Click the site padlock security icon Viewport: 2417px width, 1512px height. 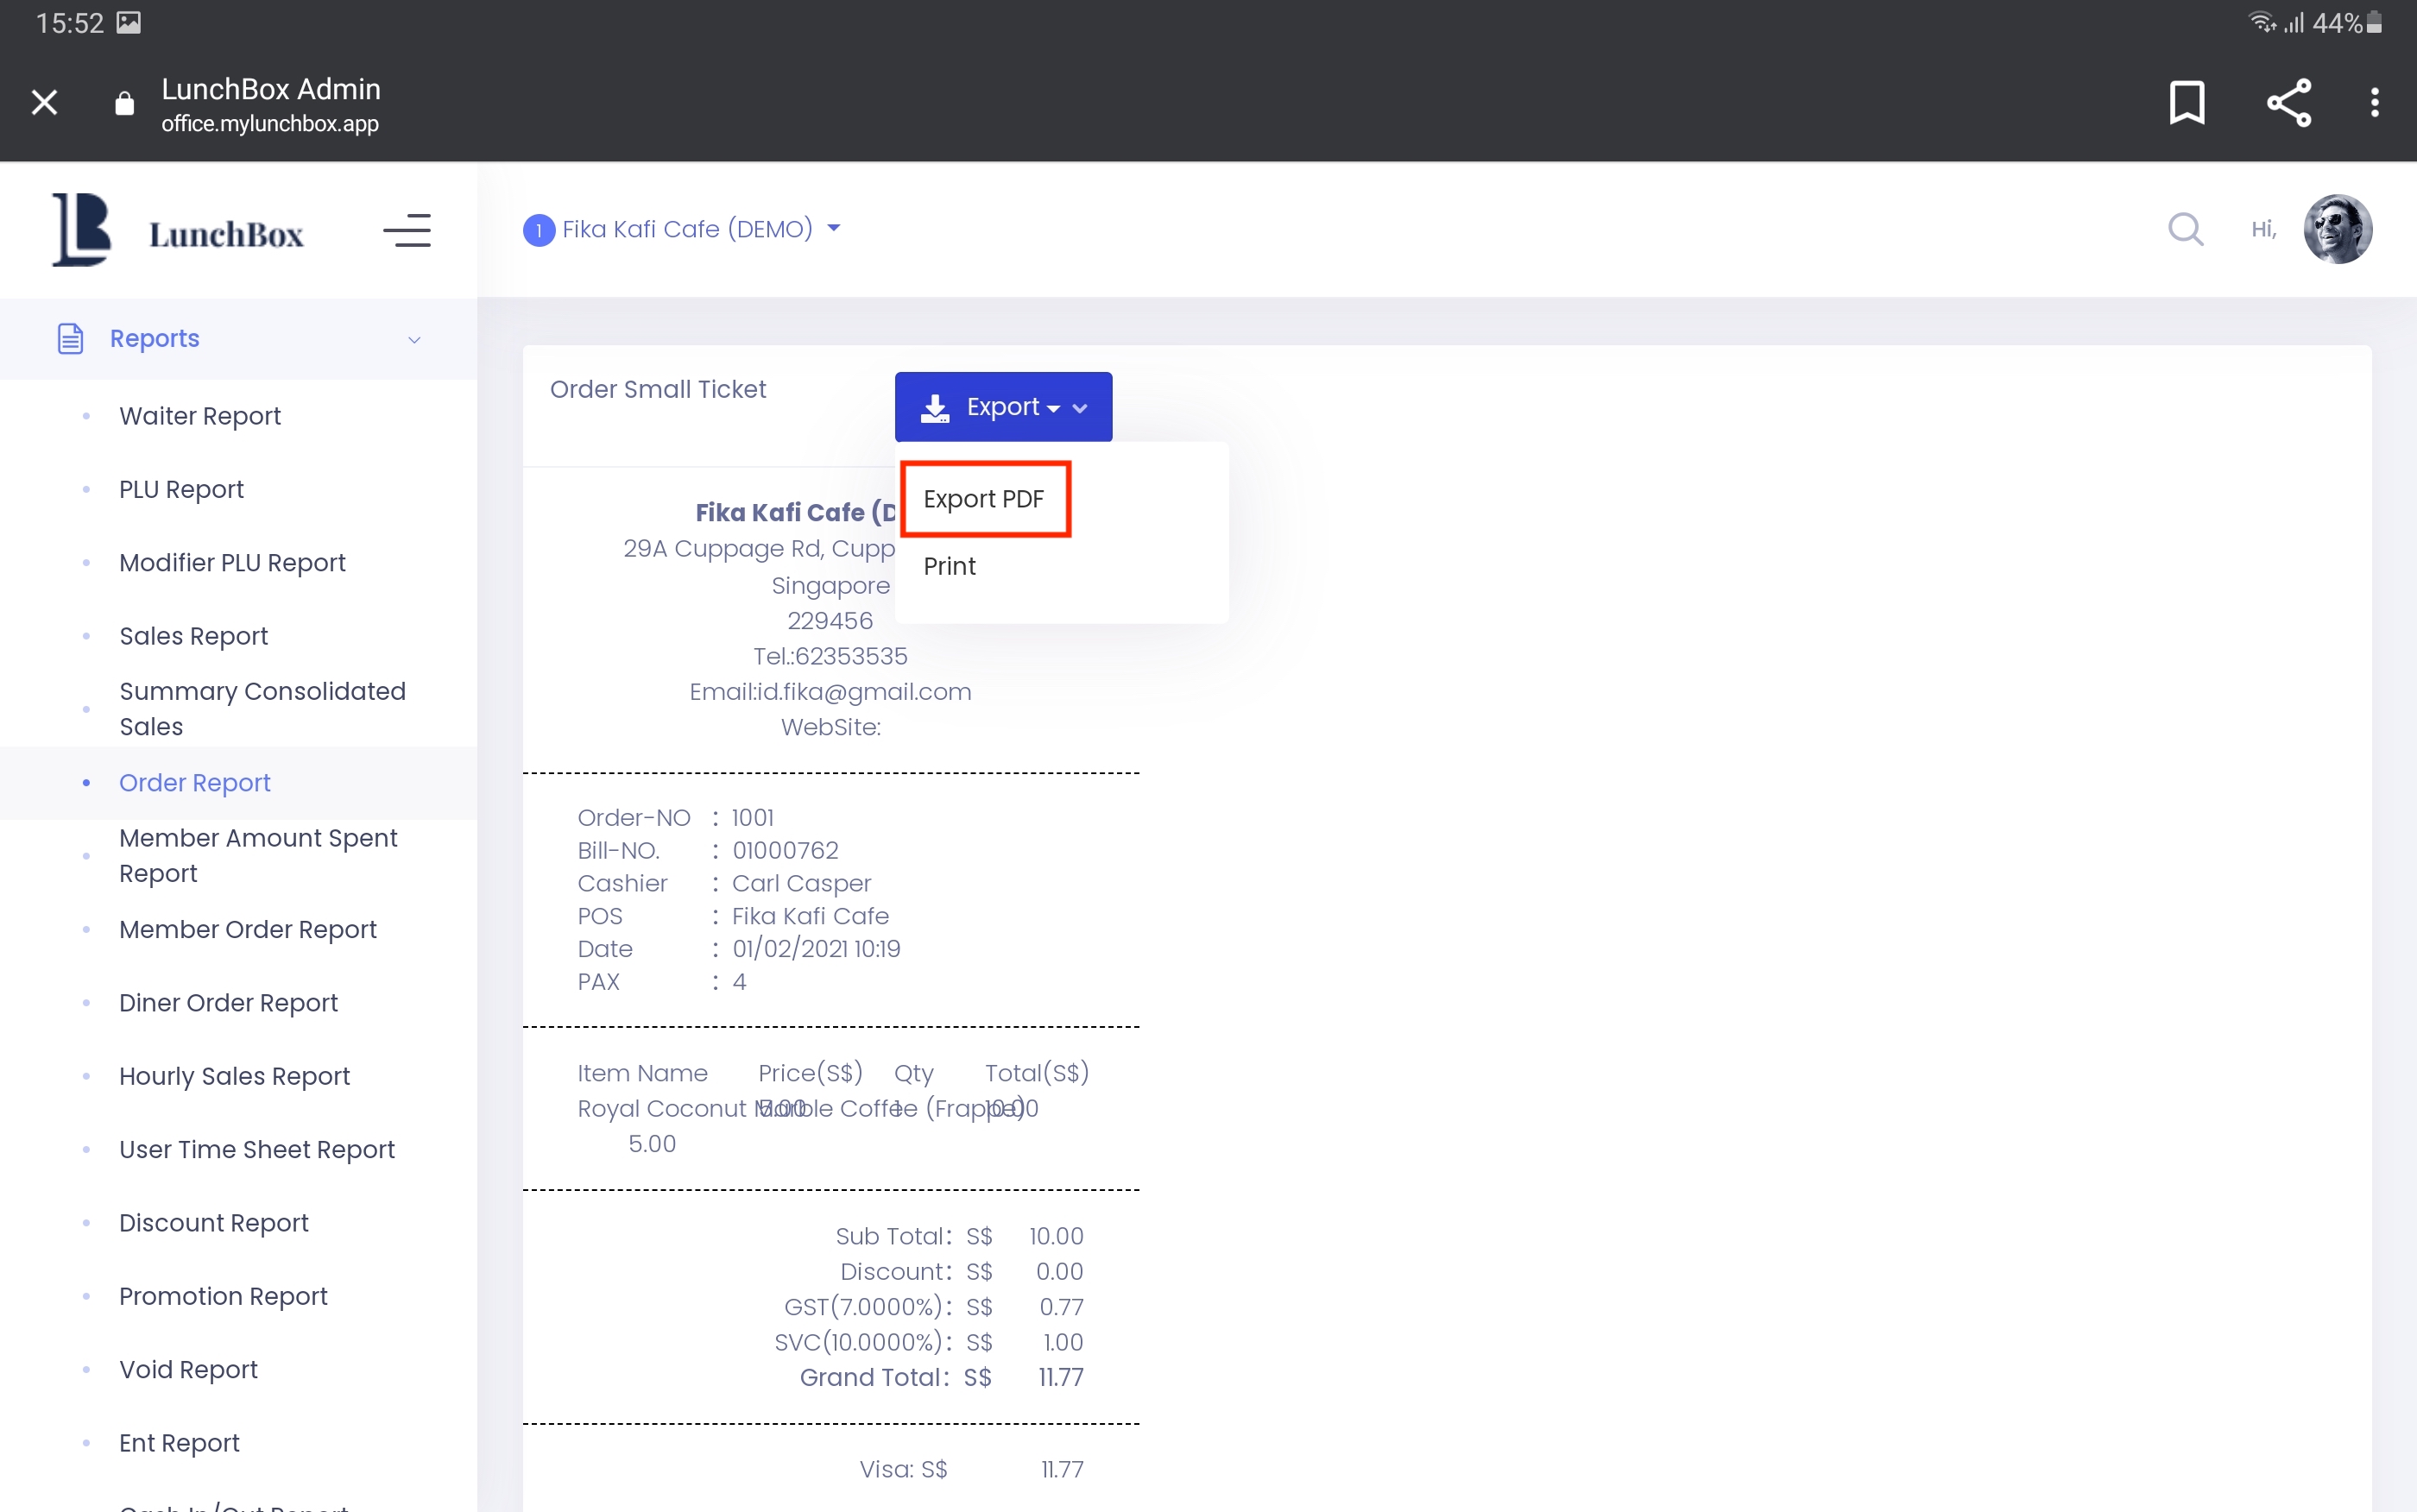pyautogui.click(x=124, y=104)
